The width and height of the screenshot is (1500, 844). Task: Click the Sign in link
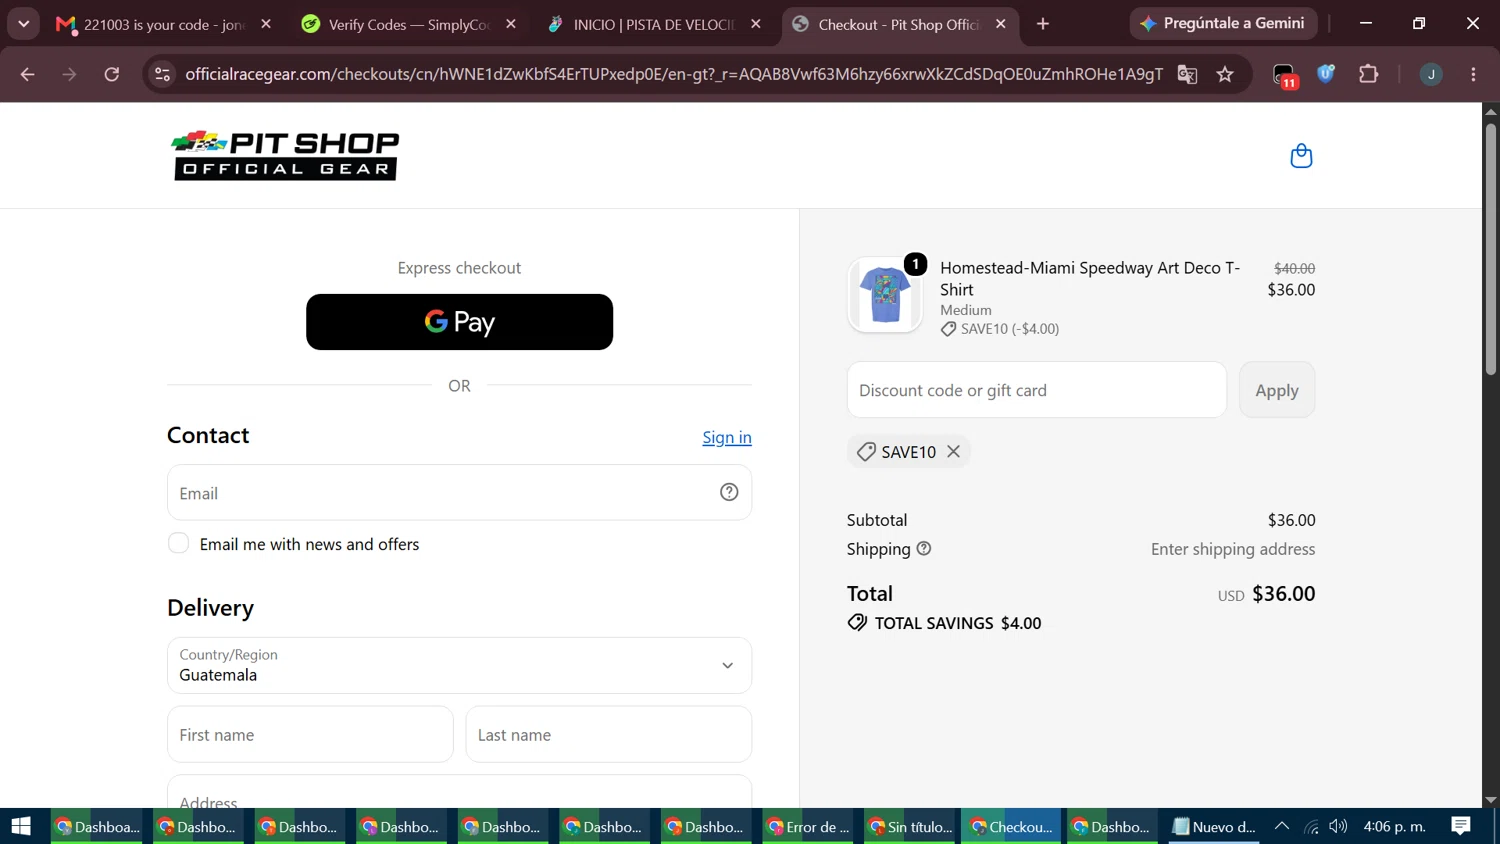click(727, 437)
